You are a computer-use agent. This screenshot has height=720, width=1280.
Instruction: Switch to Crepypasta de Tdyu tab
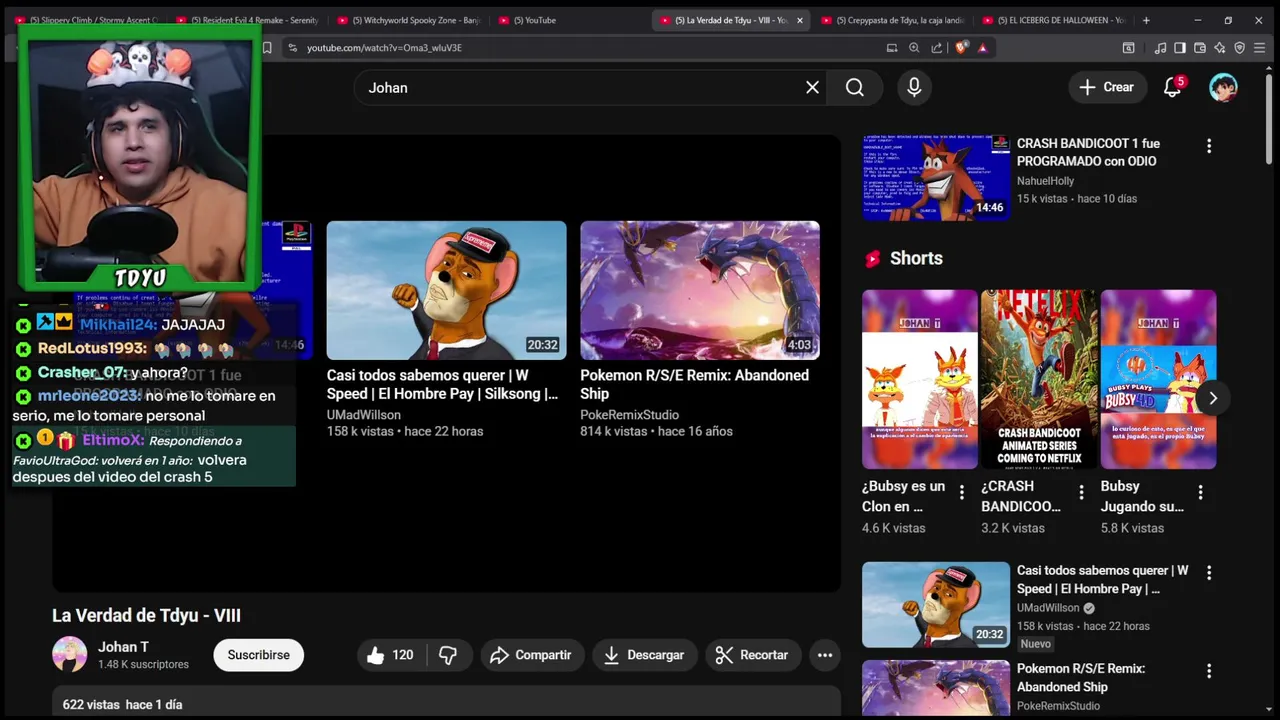coord(892,20)
